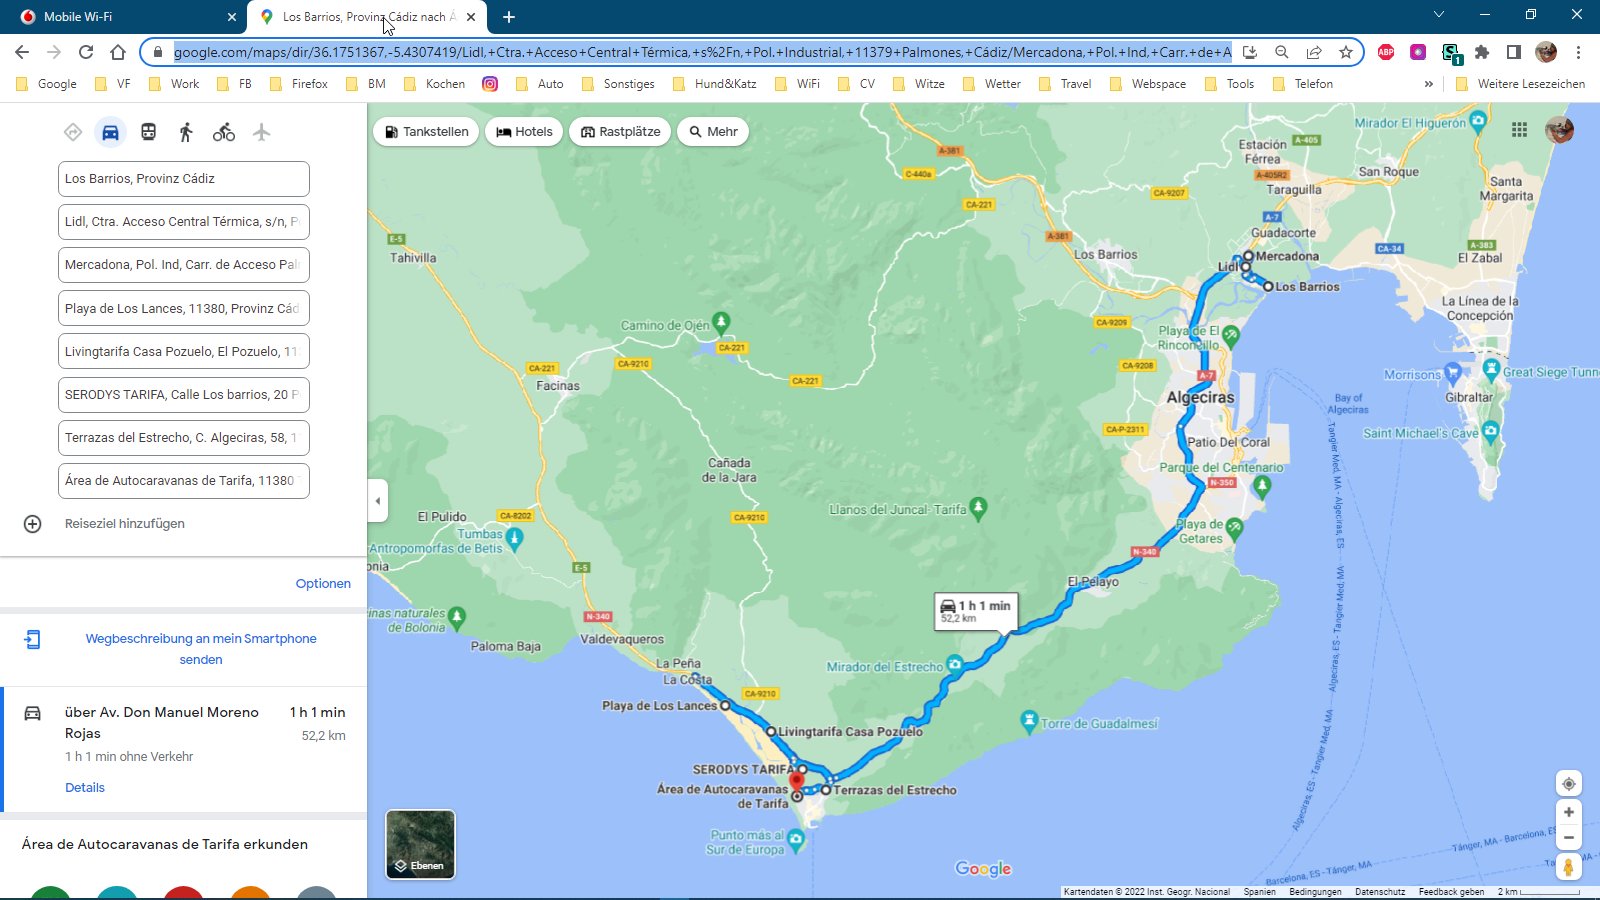Bookmark this page with star icon

click(1346, 52)
